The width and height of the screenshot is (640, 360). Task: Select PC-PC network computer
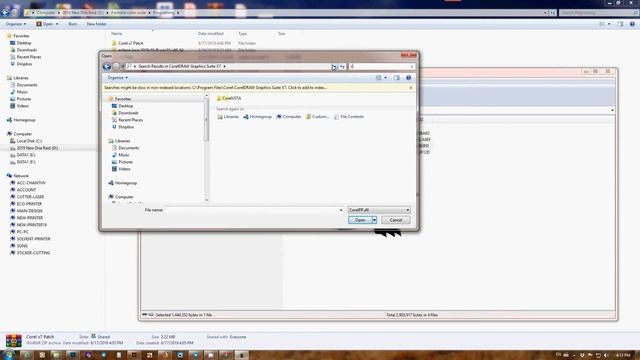(x=19, y=232)
